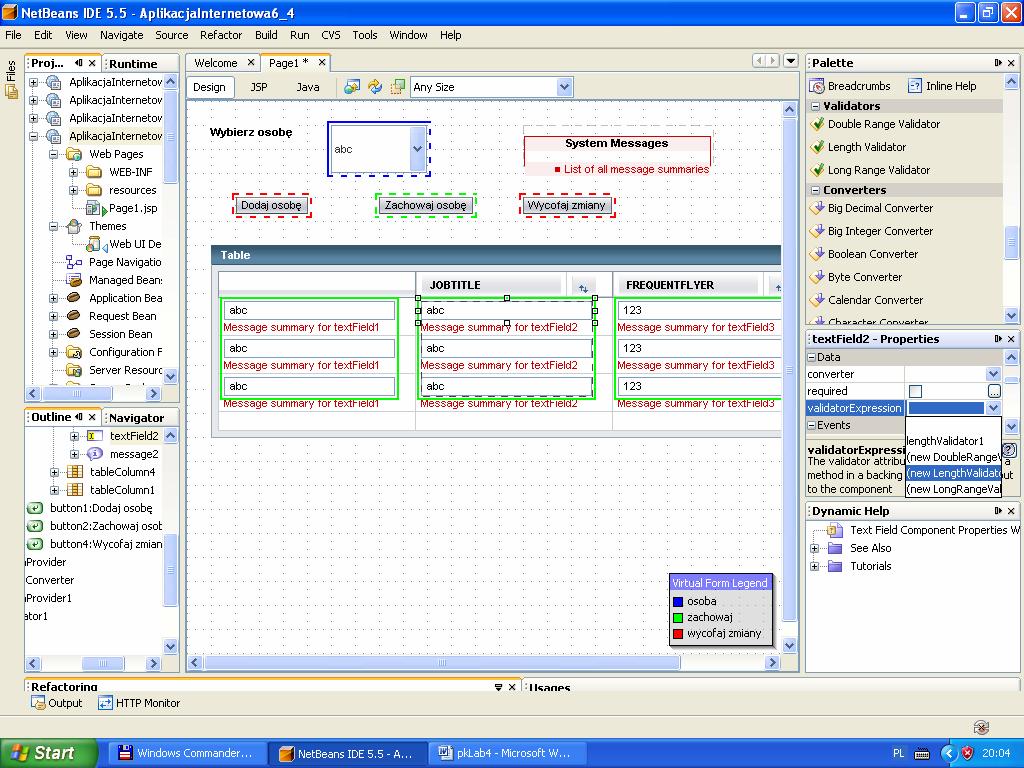Click the Dodaj osobę button
Screen dimensions: 1024x768
(271, 205)
